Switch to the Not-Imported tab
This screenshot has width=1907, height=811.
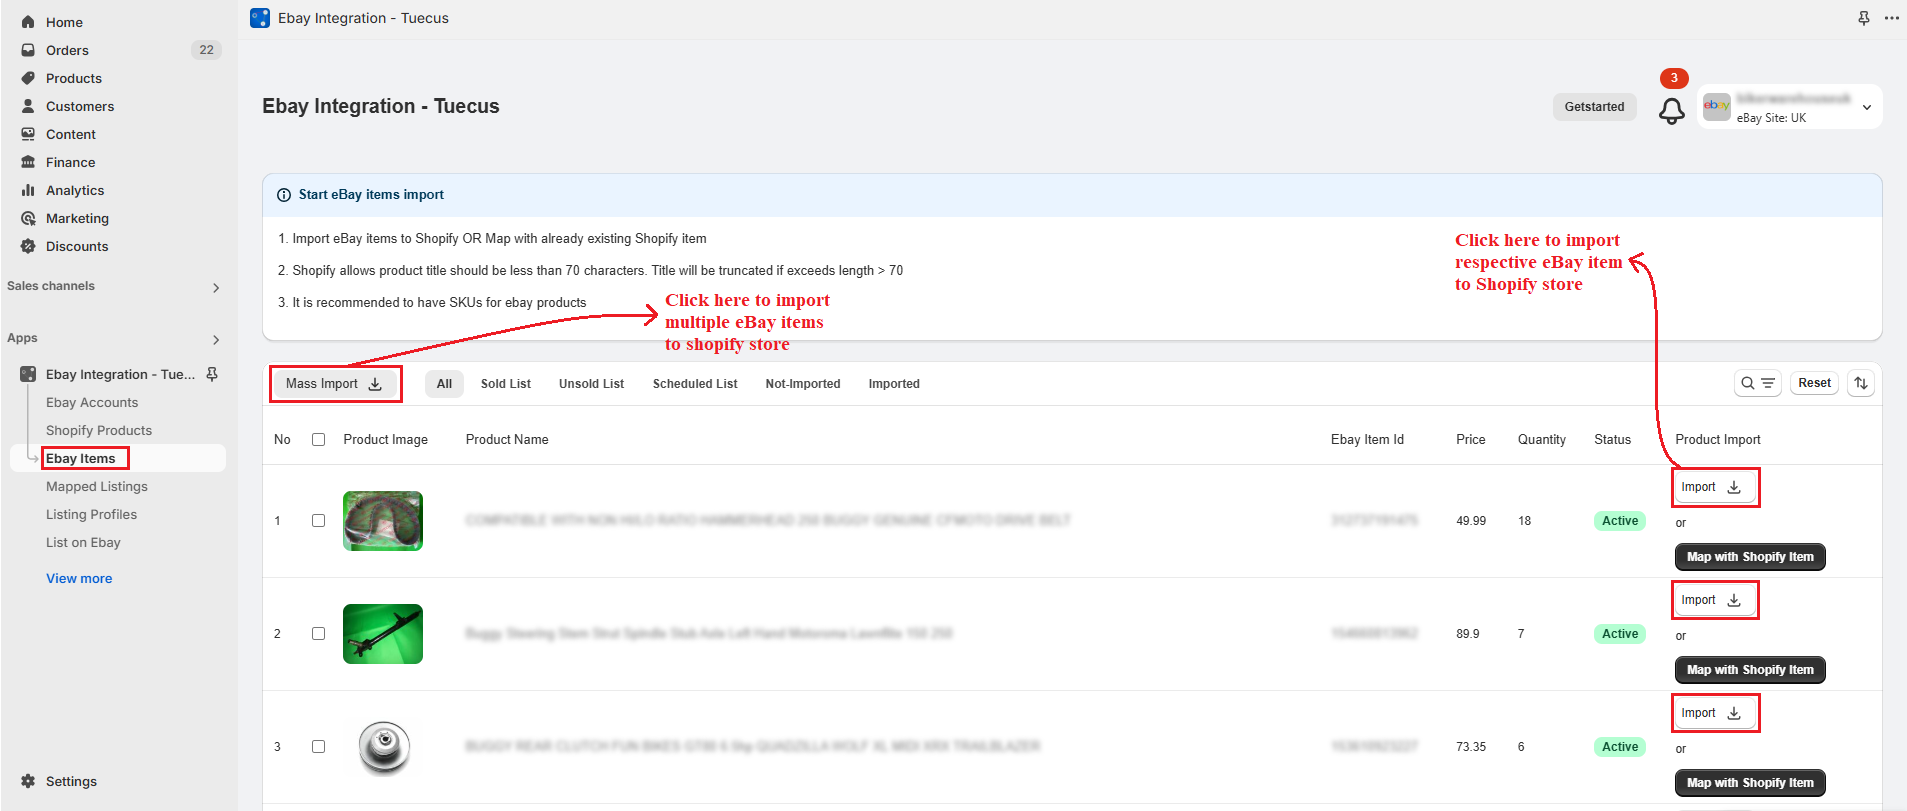(803, 384)
